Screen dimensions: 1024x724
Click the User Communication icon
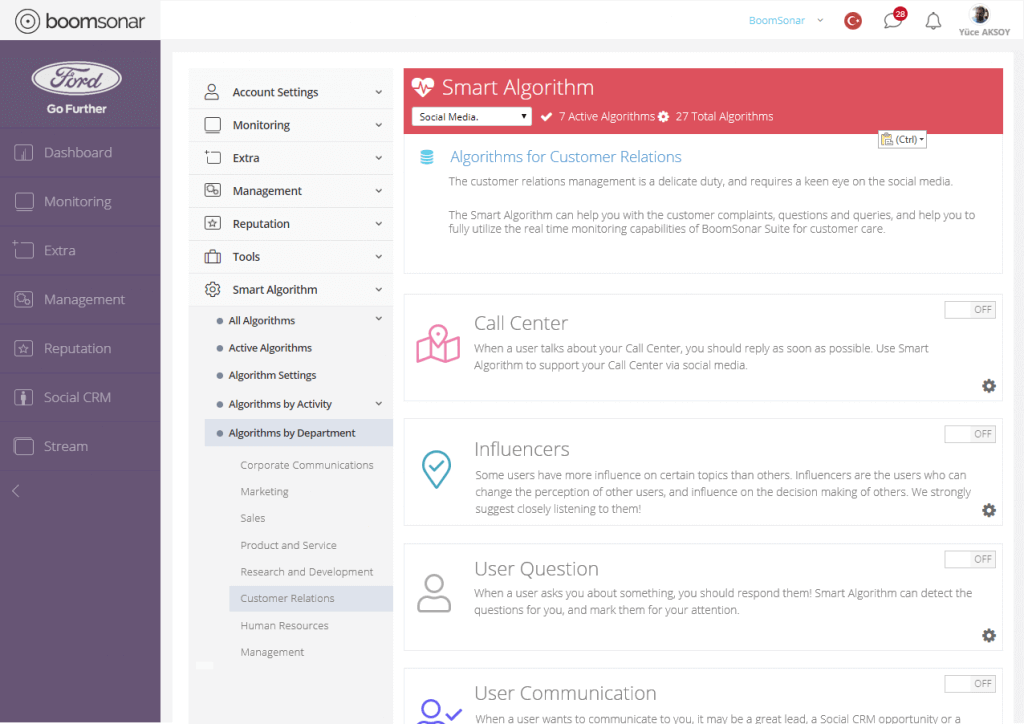(439, 712)
